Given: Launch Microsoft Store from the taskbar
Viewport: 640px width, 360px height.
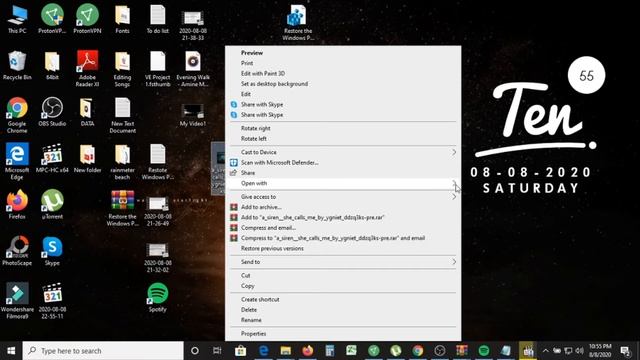Looking at the screenshot, I should [x=240, y=351].
